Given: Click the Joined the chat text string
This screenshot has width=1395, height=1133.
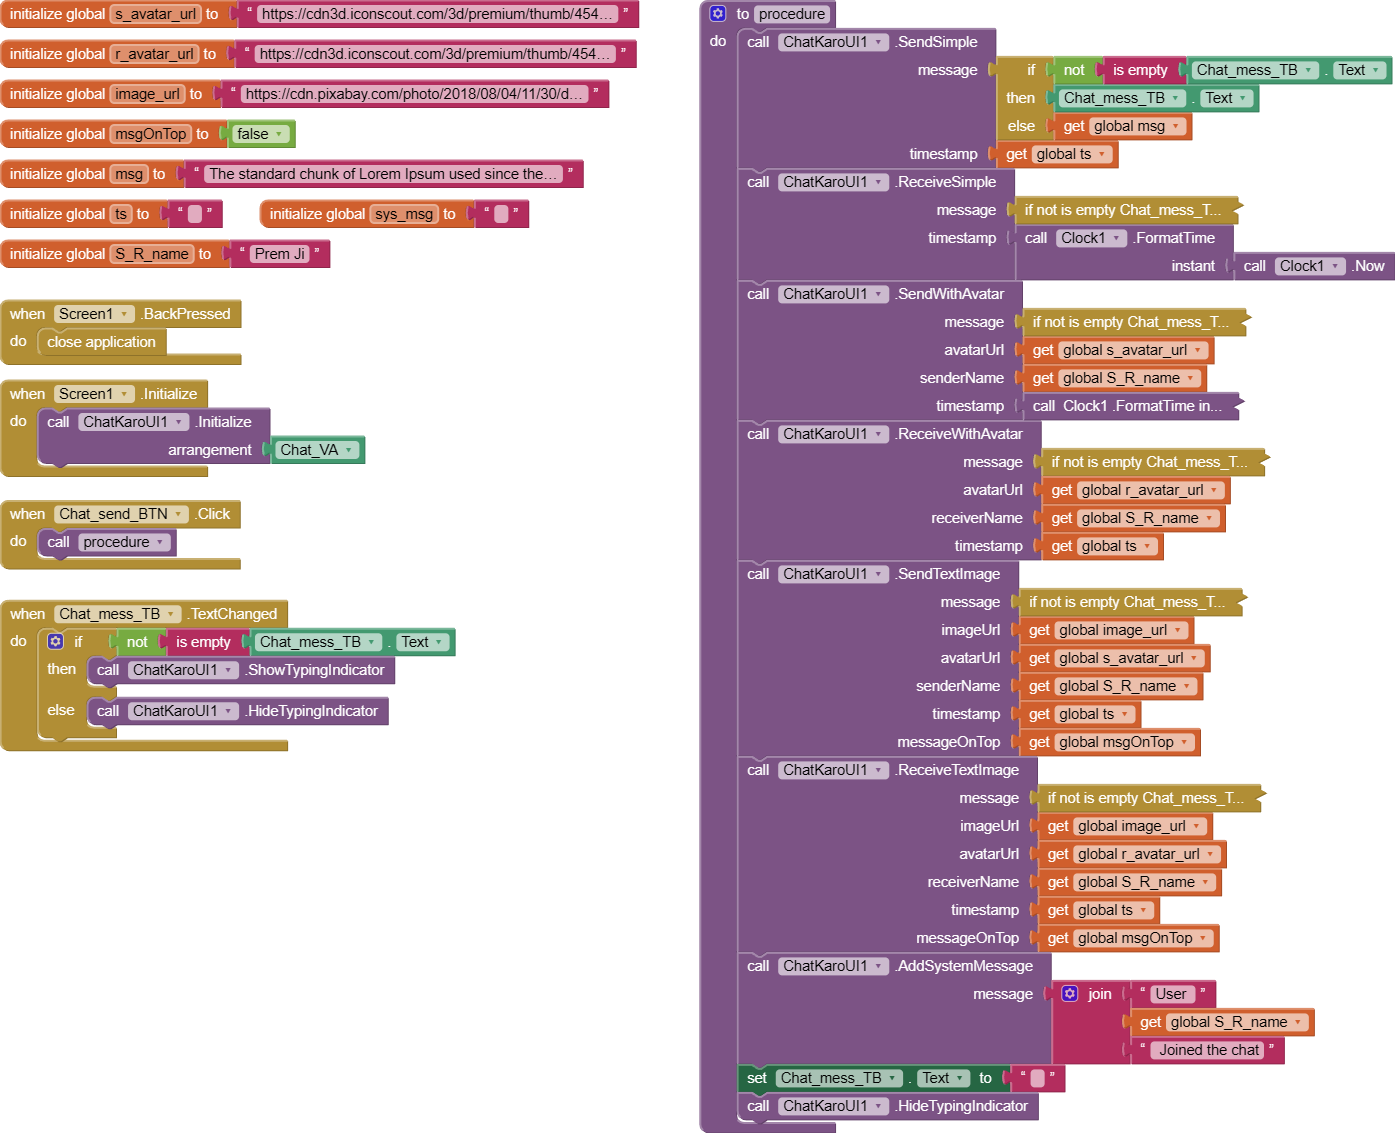Looking at the screenshot, I should point(1209,1050).
